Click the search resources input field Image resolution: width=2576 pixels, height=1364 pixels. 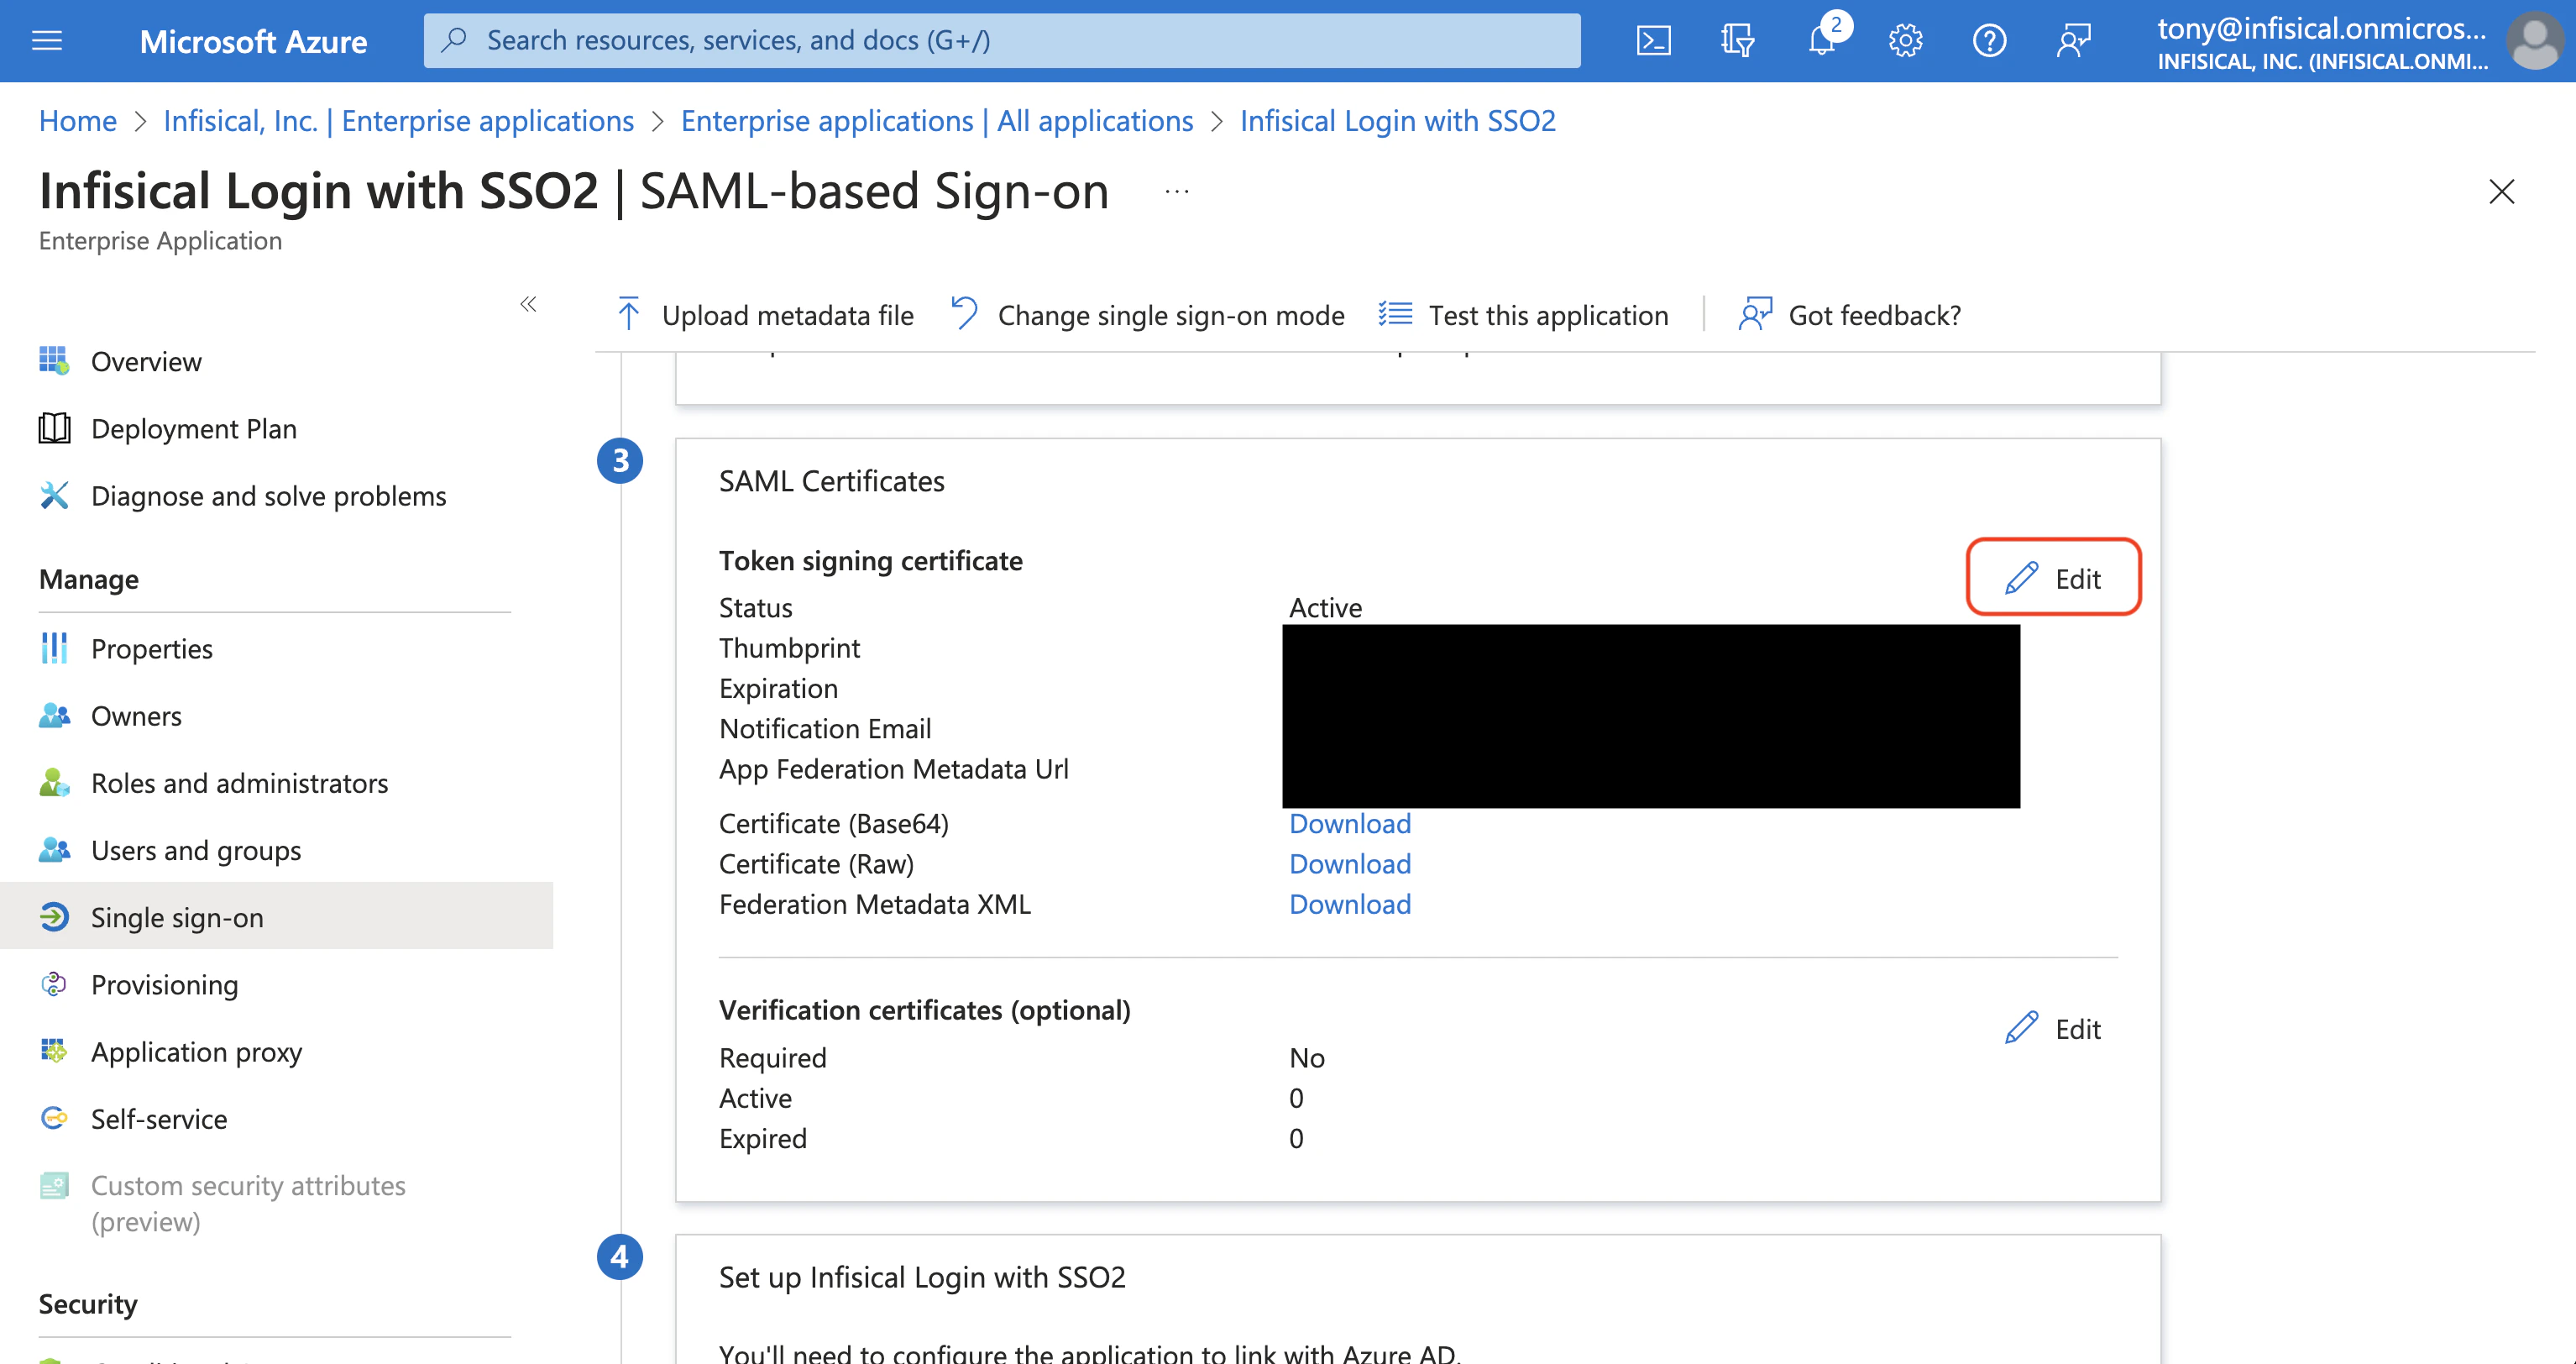[x=1002, y=40]
